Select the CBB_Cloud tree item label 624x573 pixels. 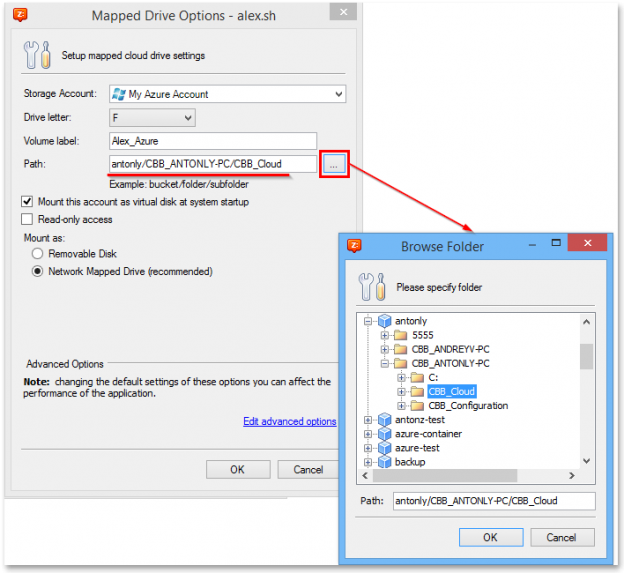click(x=452, y=392)
